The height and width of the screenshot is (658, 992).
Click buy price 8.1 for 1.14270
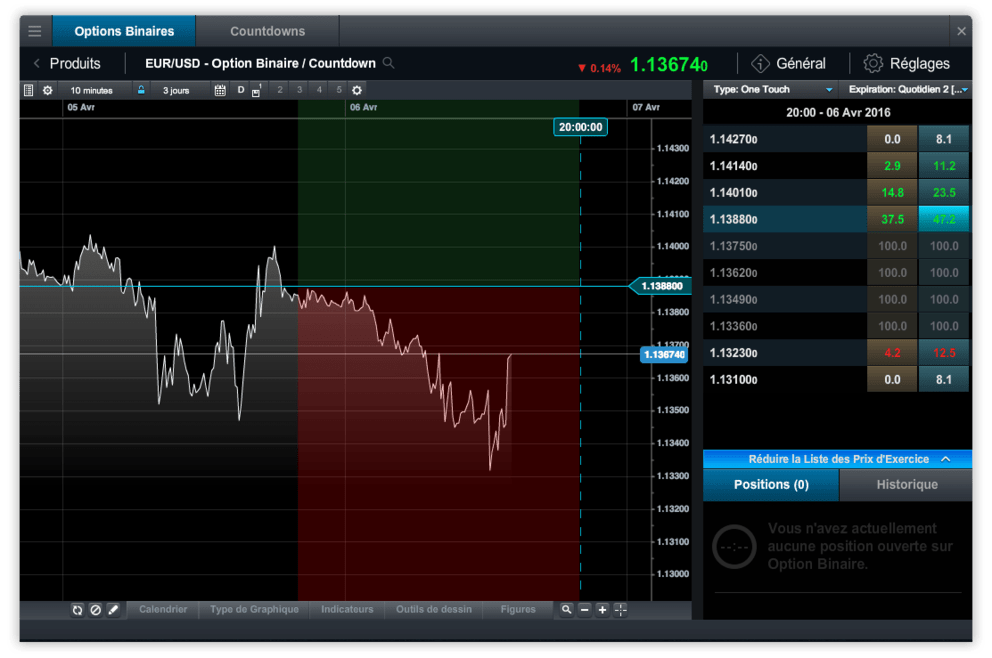click(943, 139)
